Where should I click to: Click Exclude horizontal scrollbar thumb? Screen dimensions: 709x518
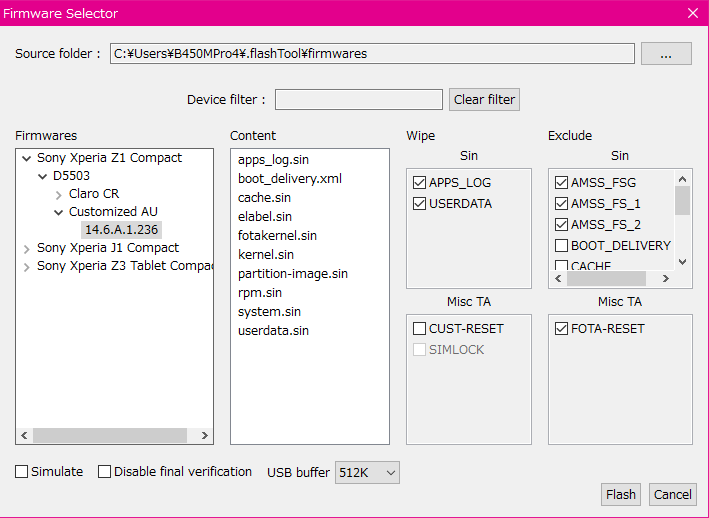point(606,278)
